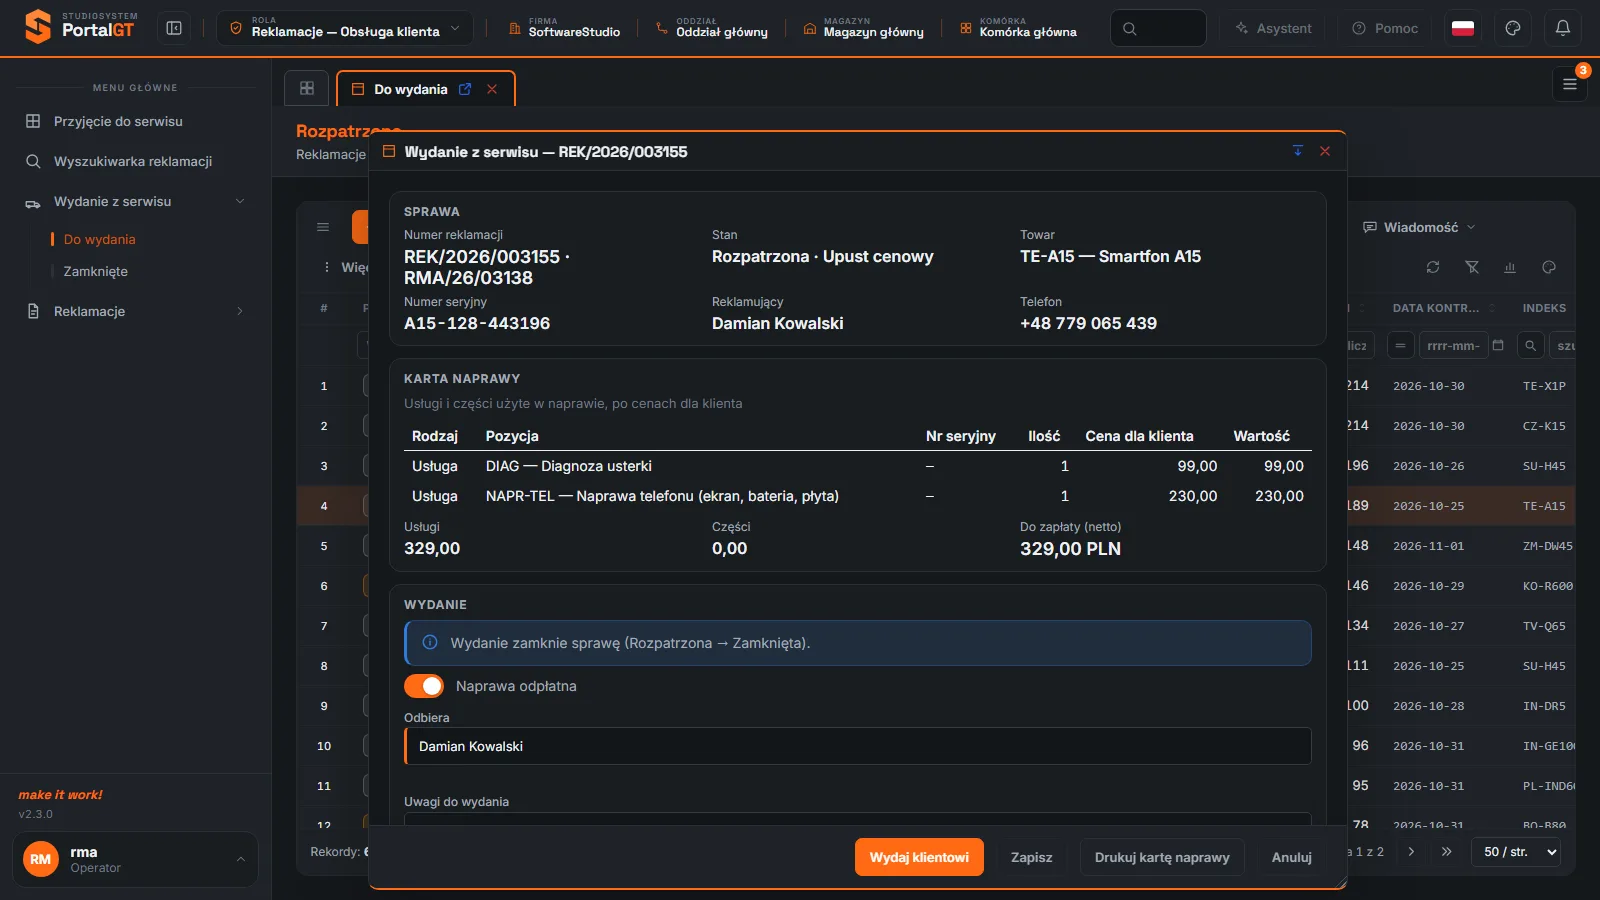Expand the Reklamacje menu section
This screenshot has height=900, width=1600.
point(135,311)
